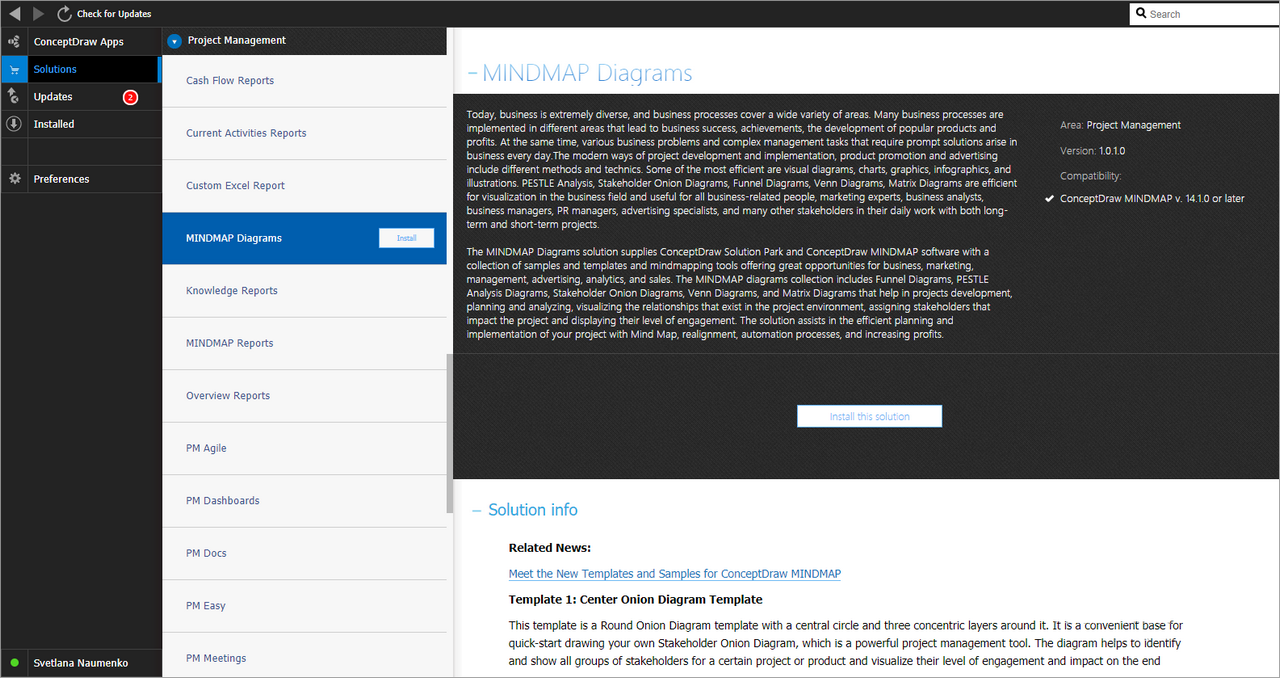
Task: Collapse the Project Management category
Action: [175, 41]
